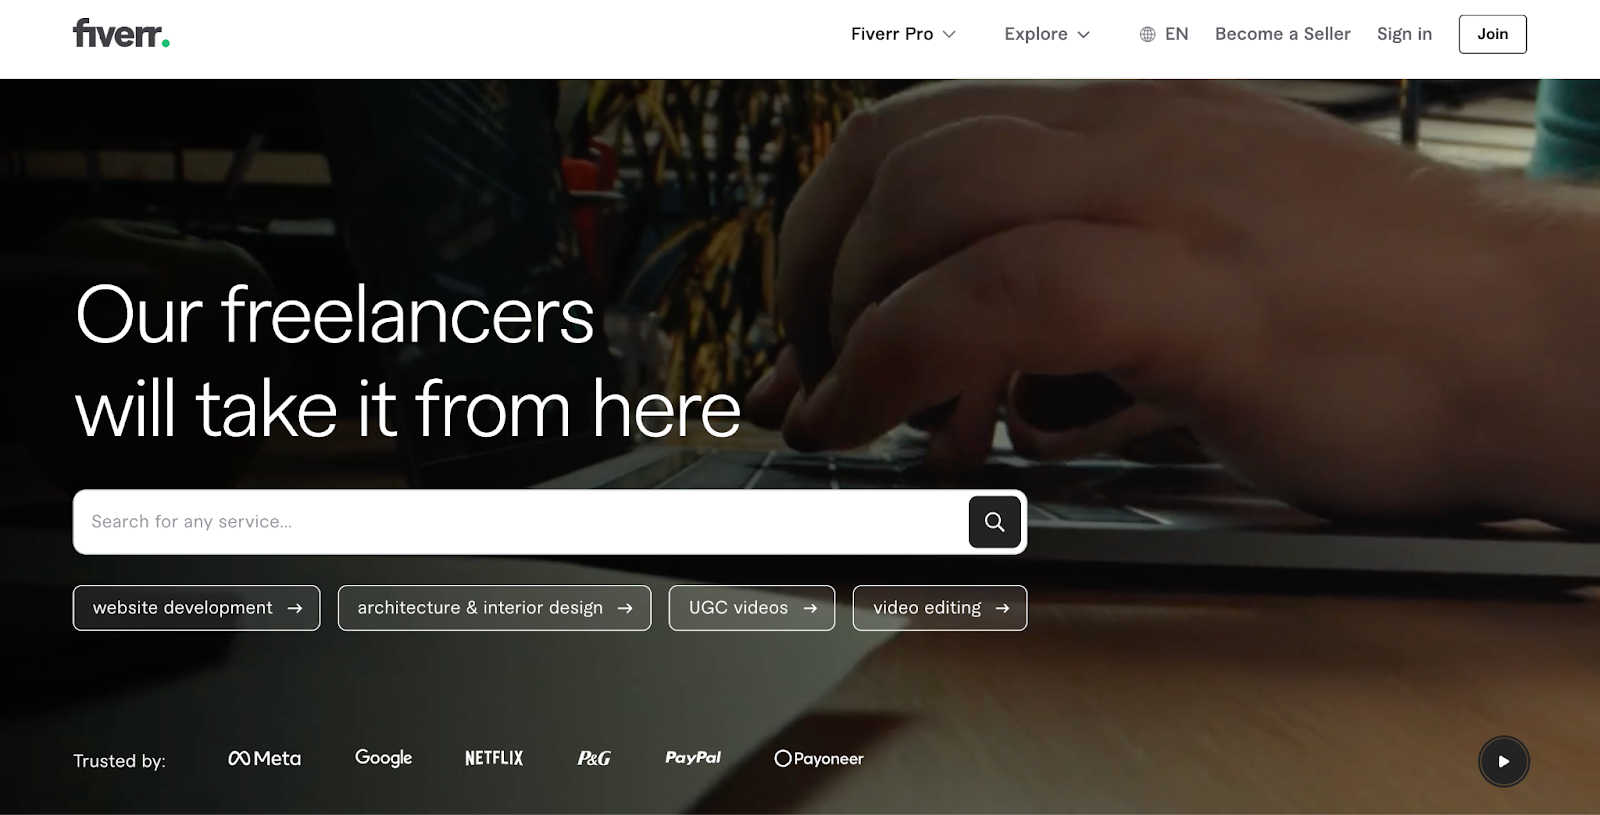Play the background video
1600x815 pixels.
(x=1503, y=761)
